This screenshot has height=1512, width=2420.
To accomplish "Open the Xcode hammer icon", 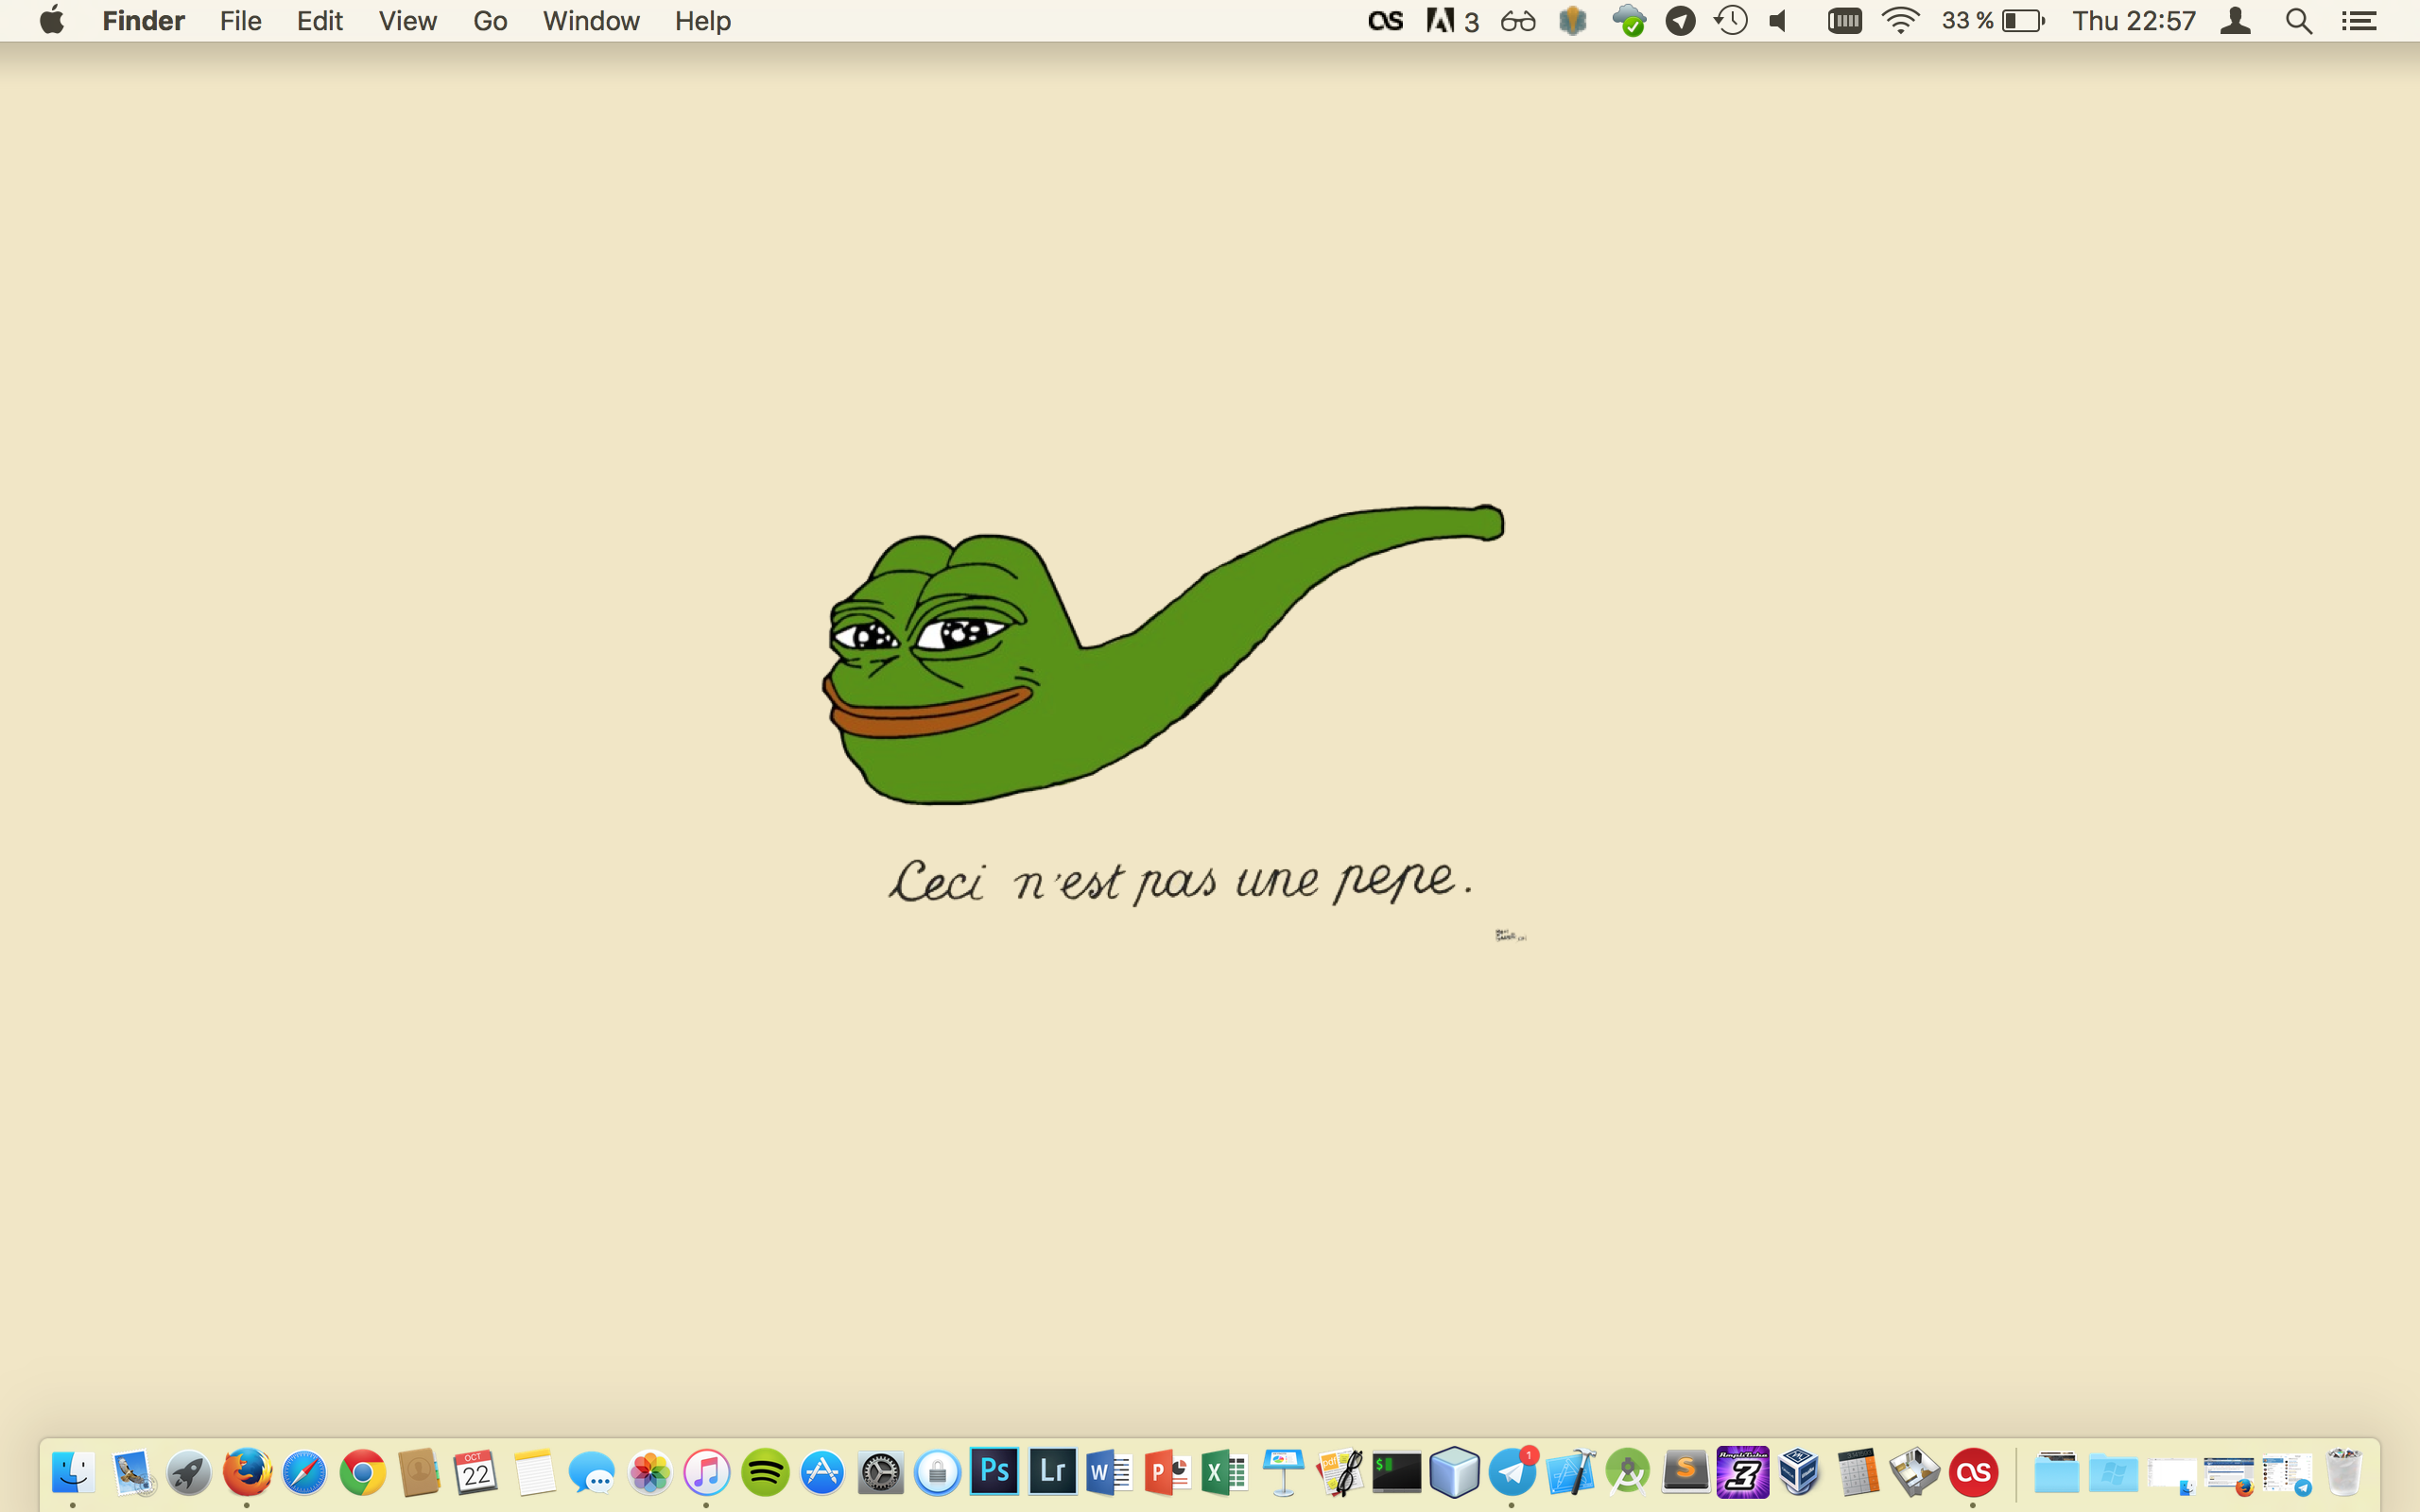I will click(x=1570, y=1472).
